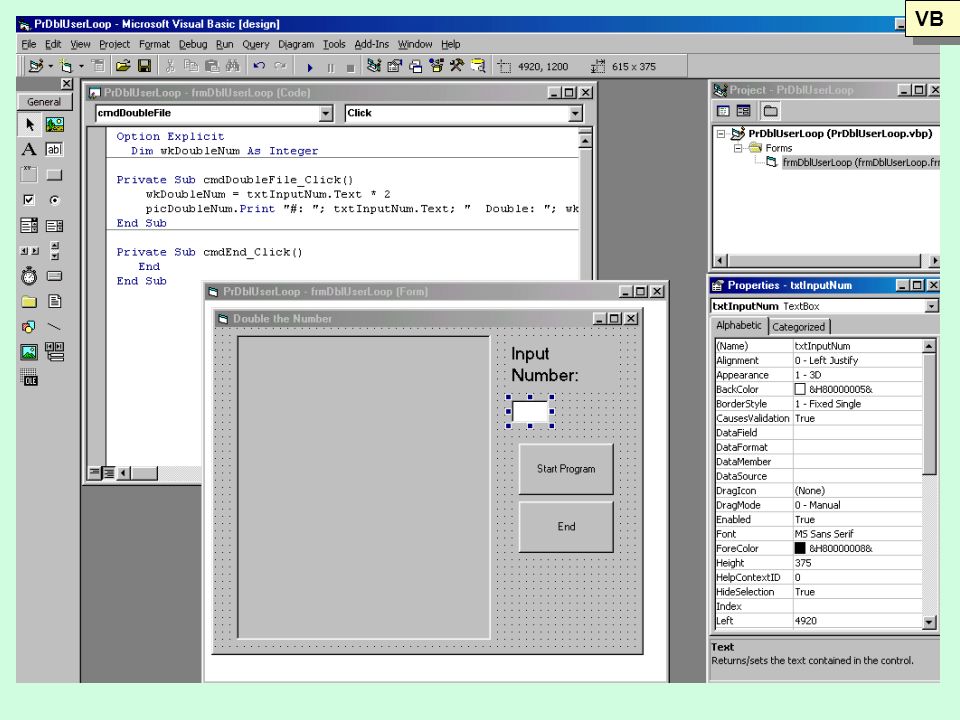Click View Code icon in Project panel
Screen dimensions: 960x720
pos(723,111)
